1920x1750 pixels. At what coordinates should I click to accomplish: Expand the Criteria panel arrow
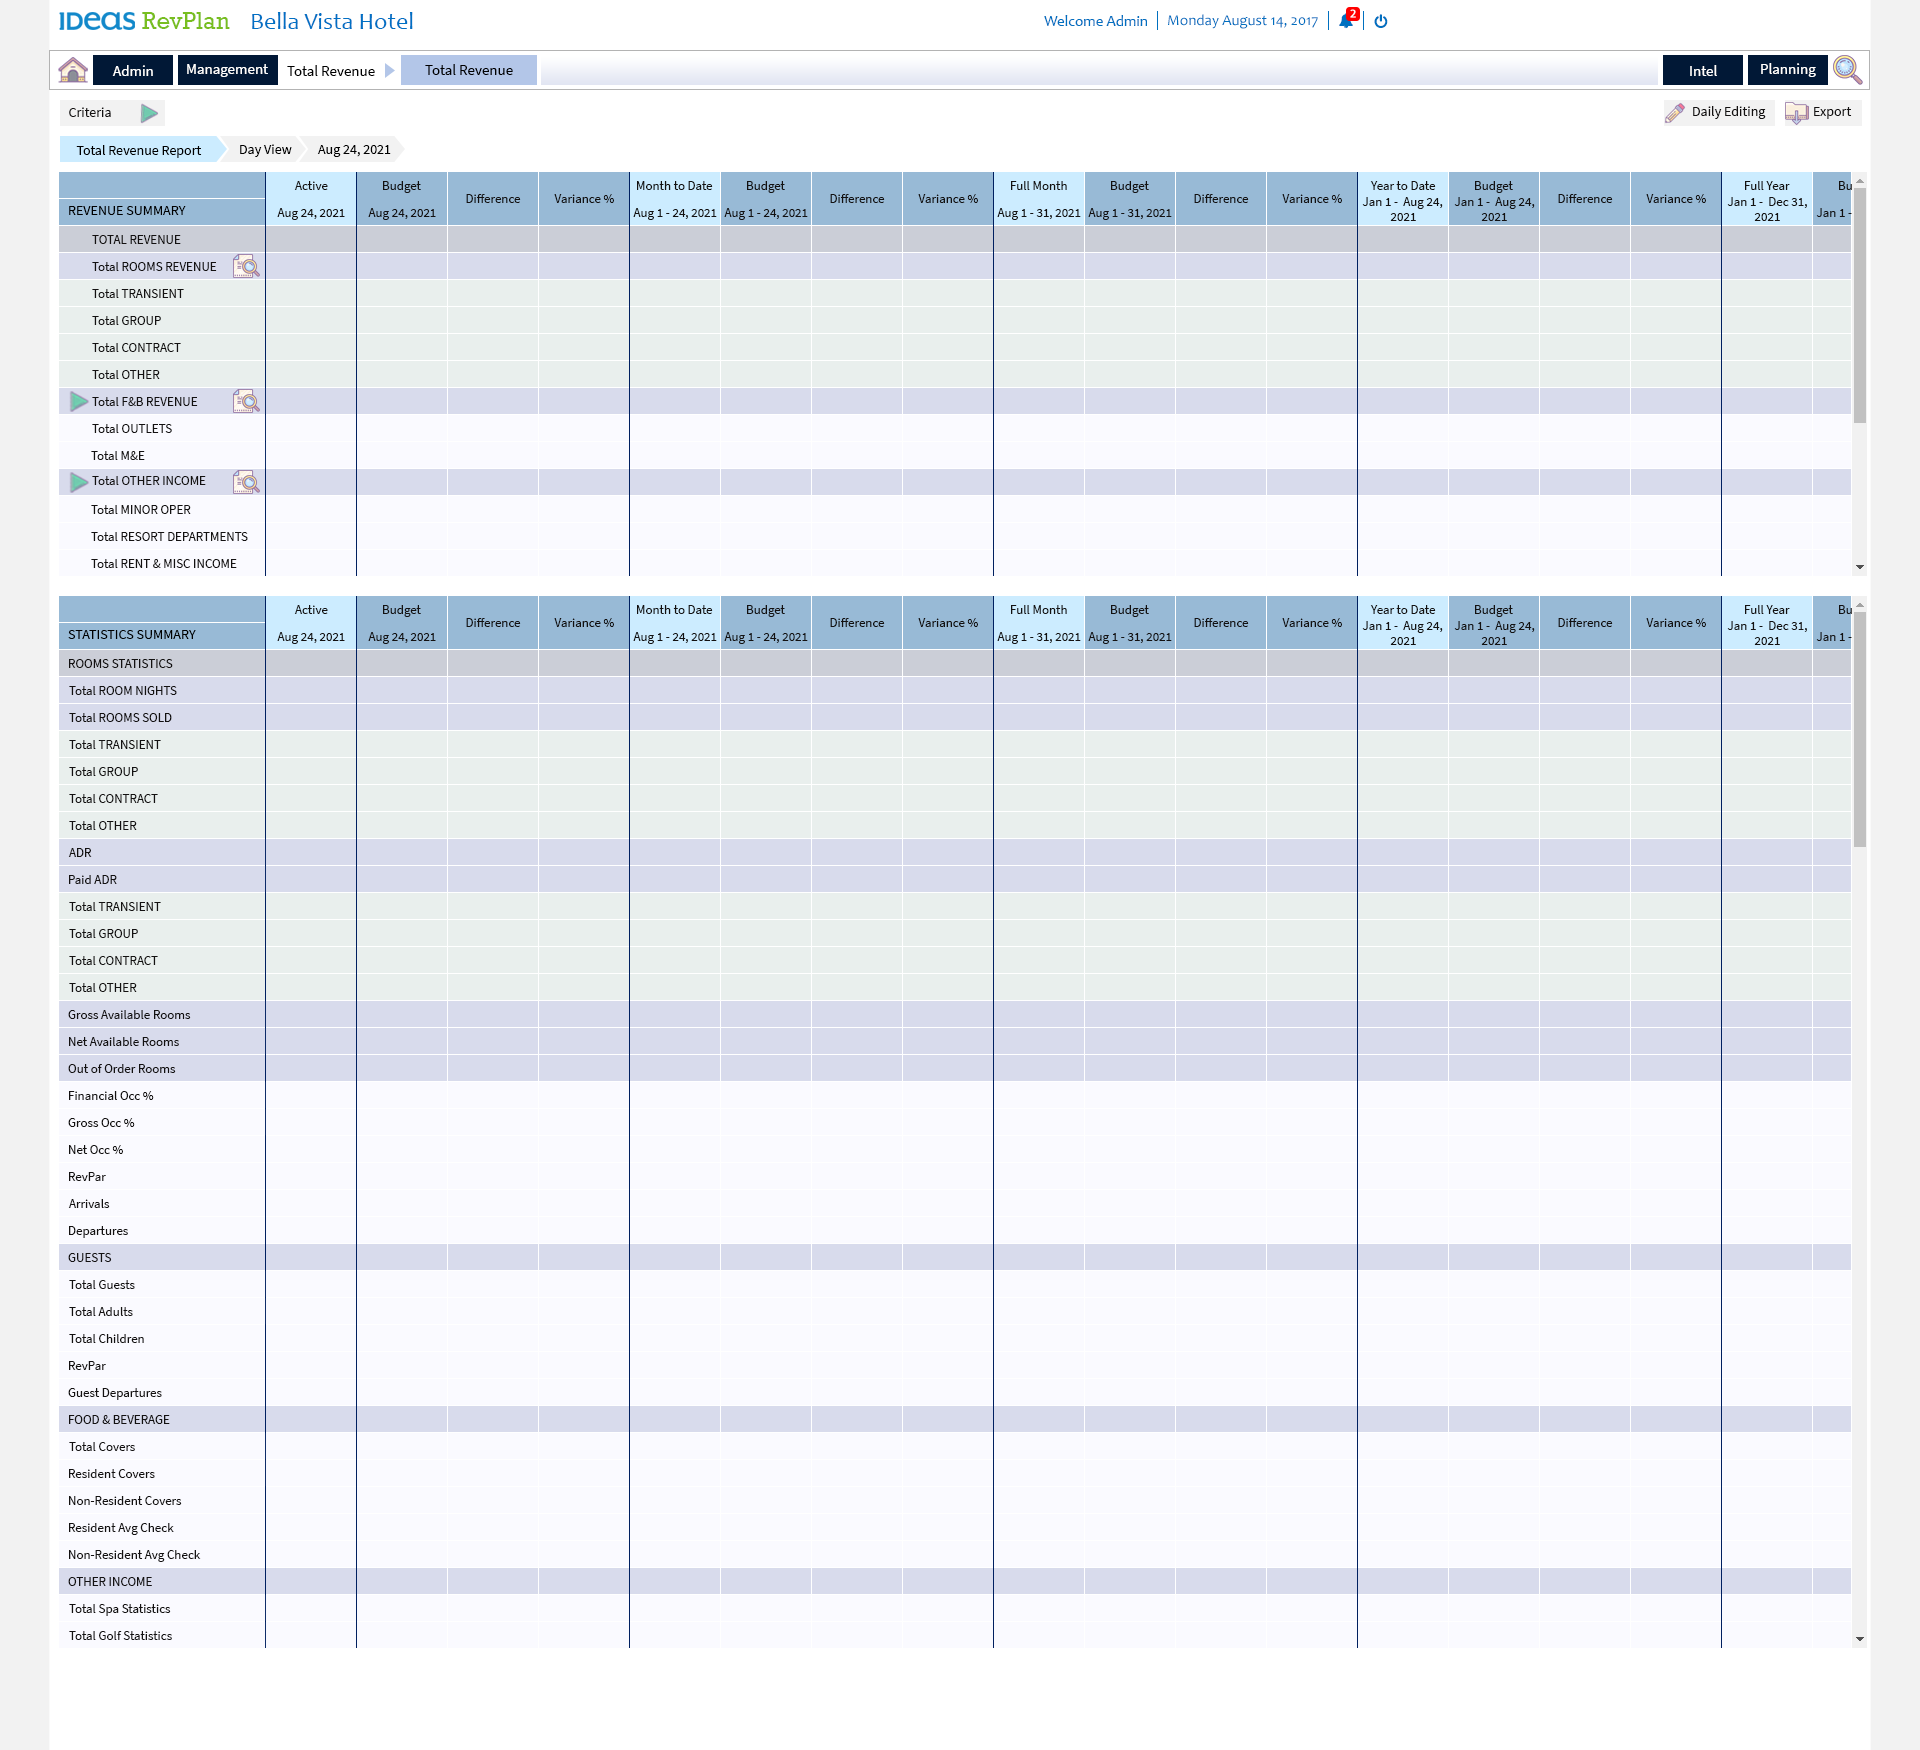pos(149,113)
